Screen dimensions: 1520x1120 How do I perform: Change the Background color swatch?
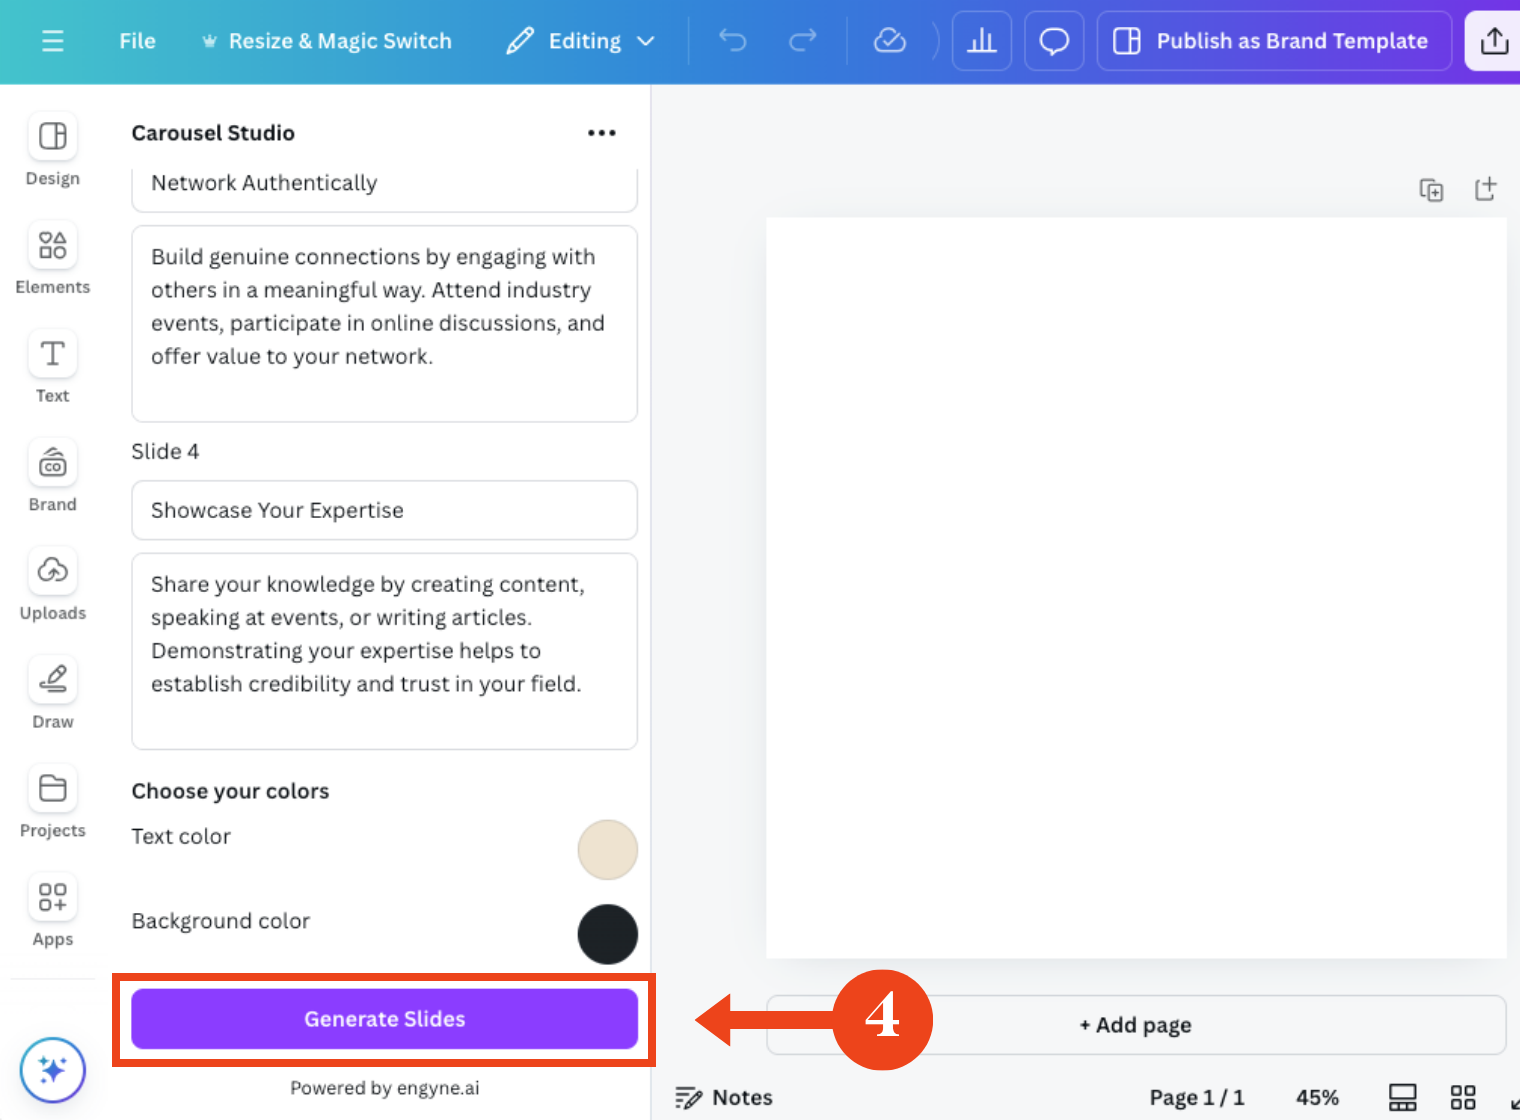click(607, 934)
